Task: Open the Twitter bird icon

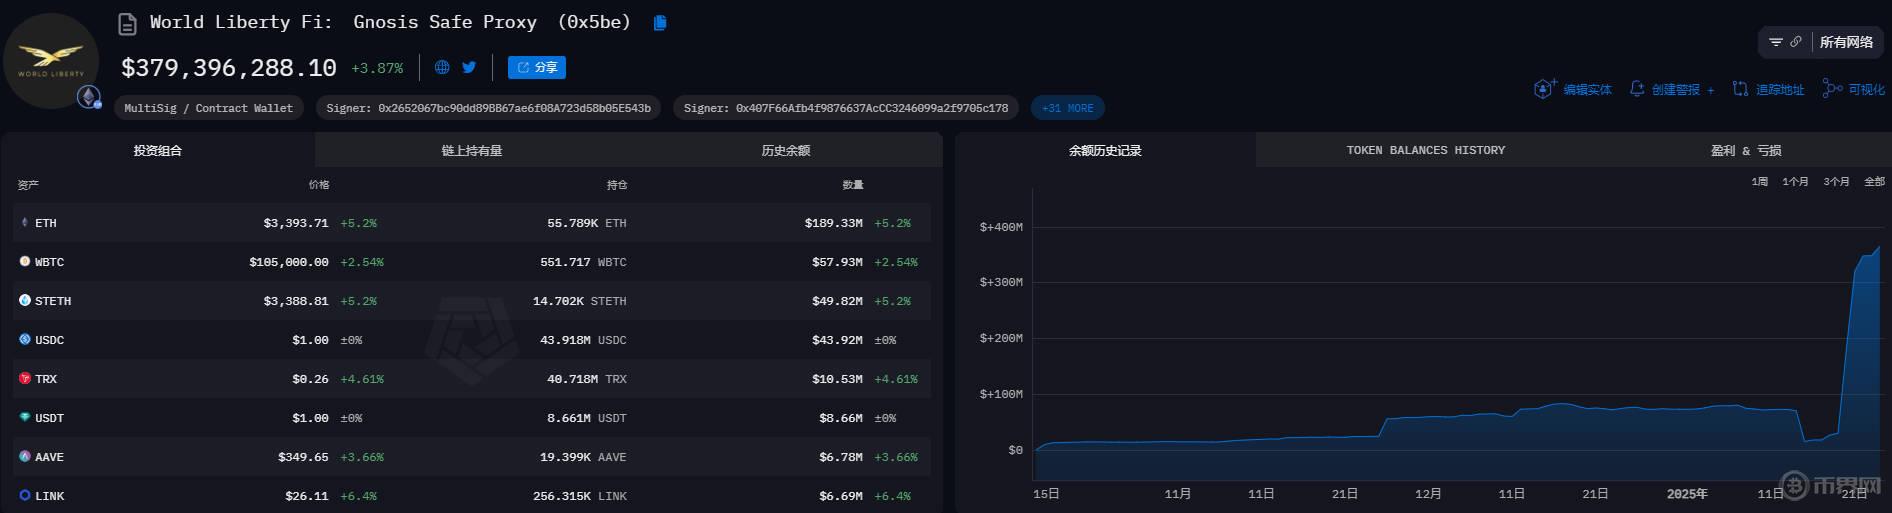Action: point(469,67)
